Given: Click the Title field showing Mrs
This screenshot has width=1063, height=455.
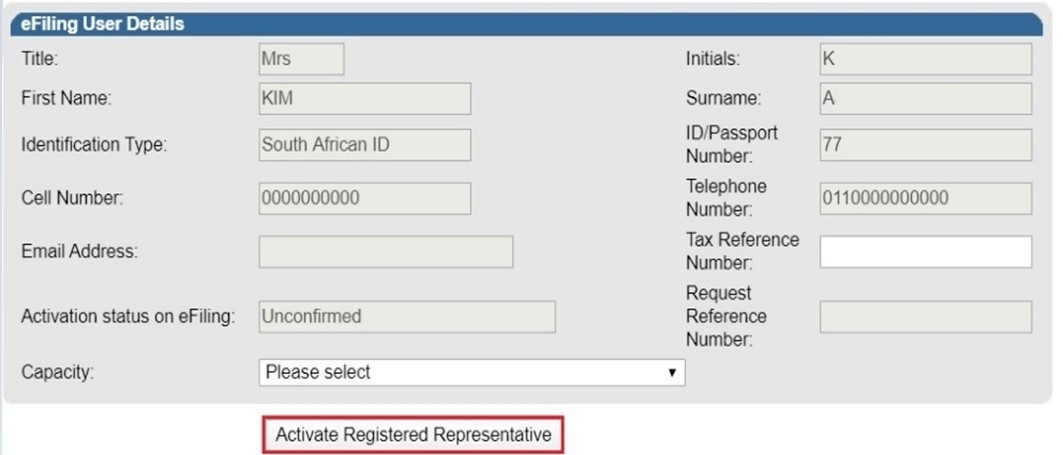Looking at the screenshot, I should (x=301, y=59).
